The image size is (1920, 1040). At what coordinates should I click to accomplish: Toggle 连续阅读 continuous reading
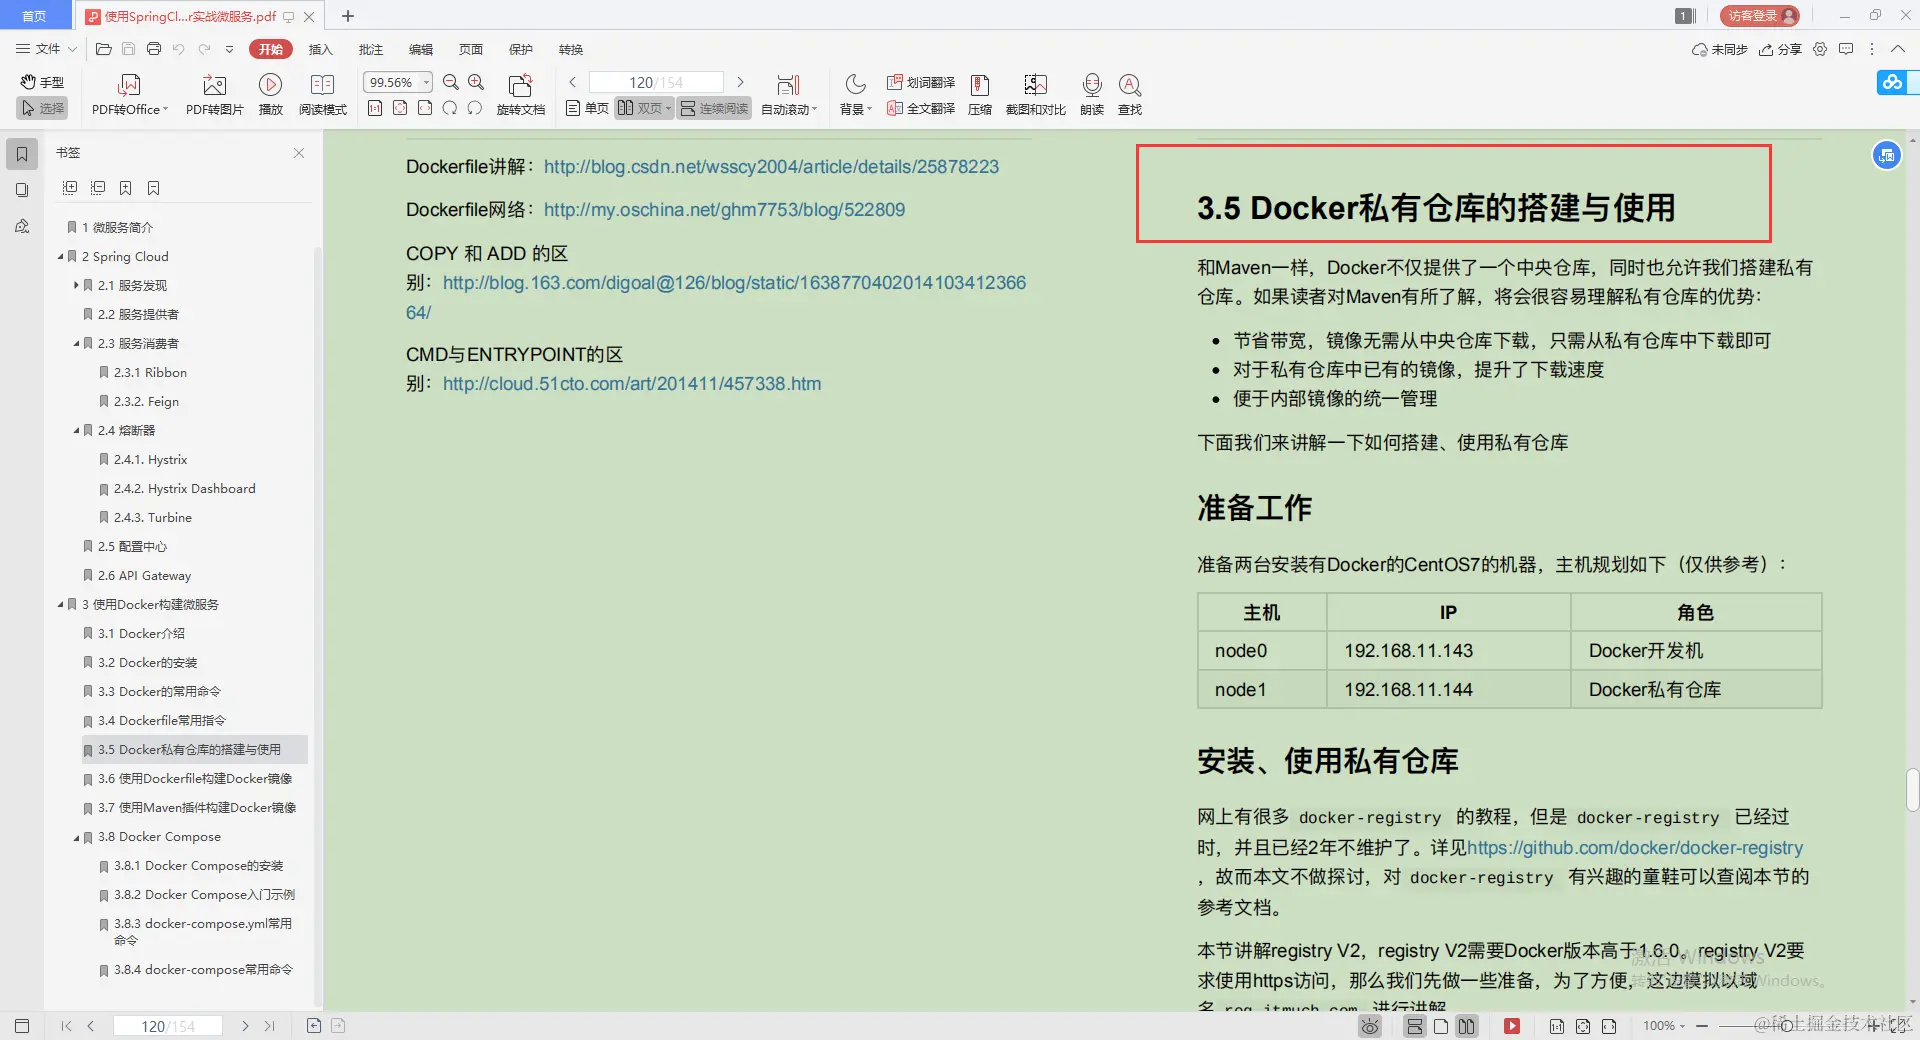(x=714, y=108)
